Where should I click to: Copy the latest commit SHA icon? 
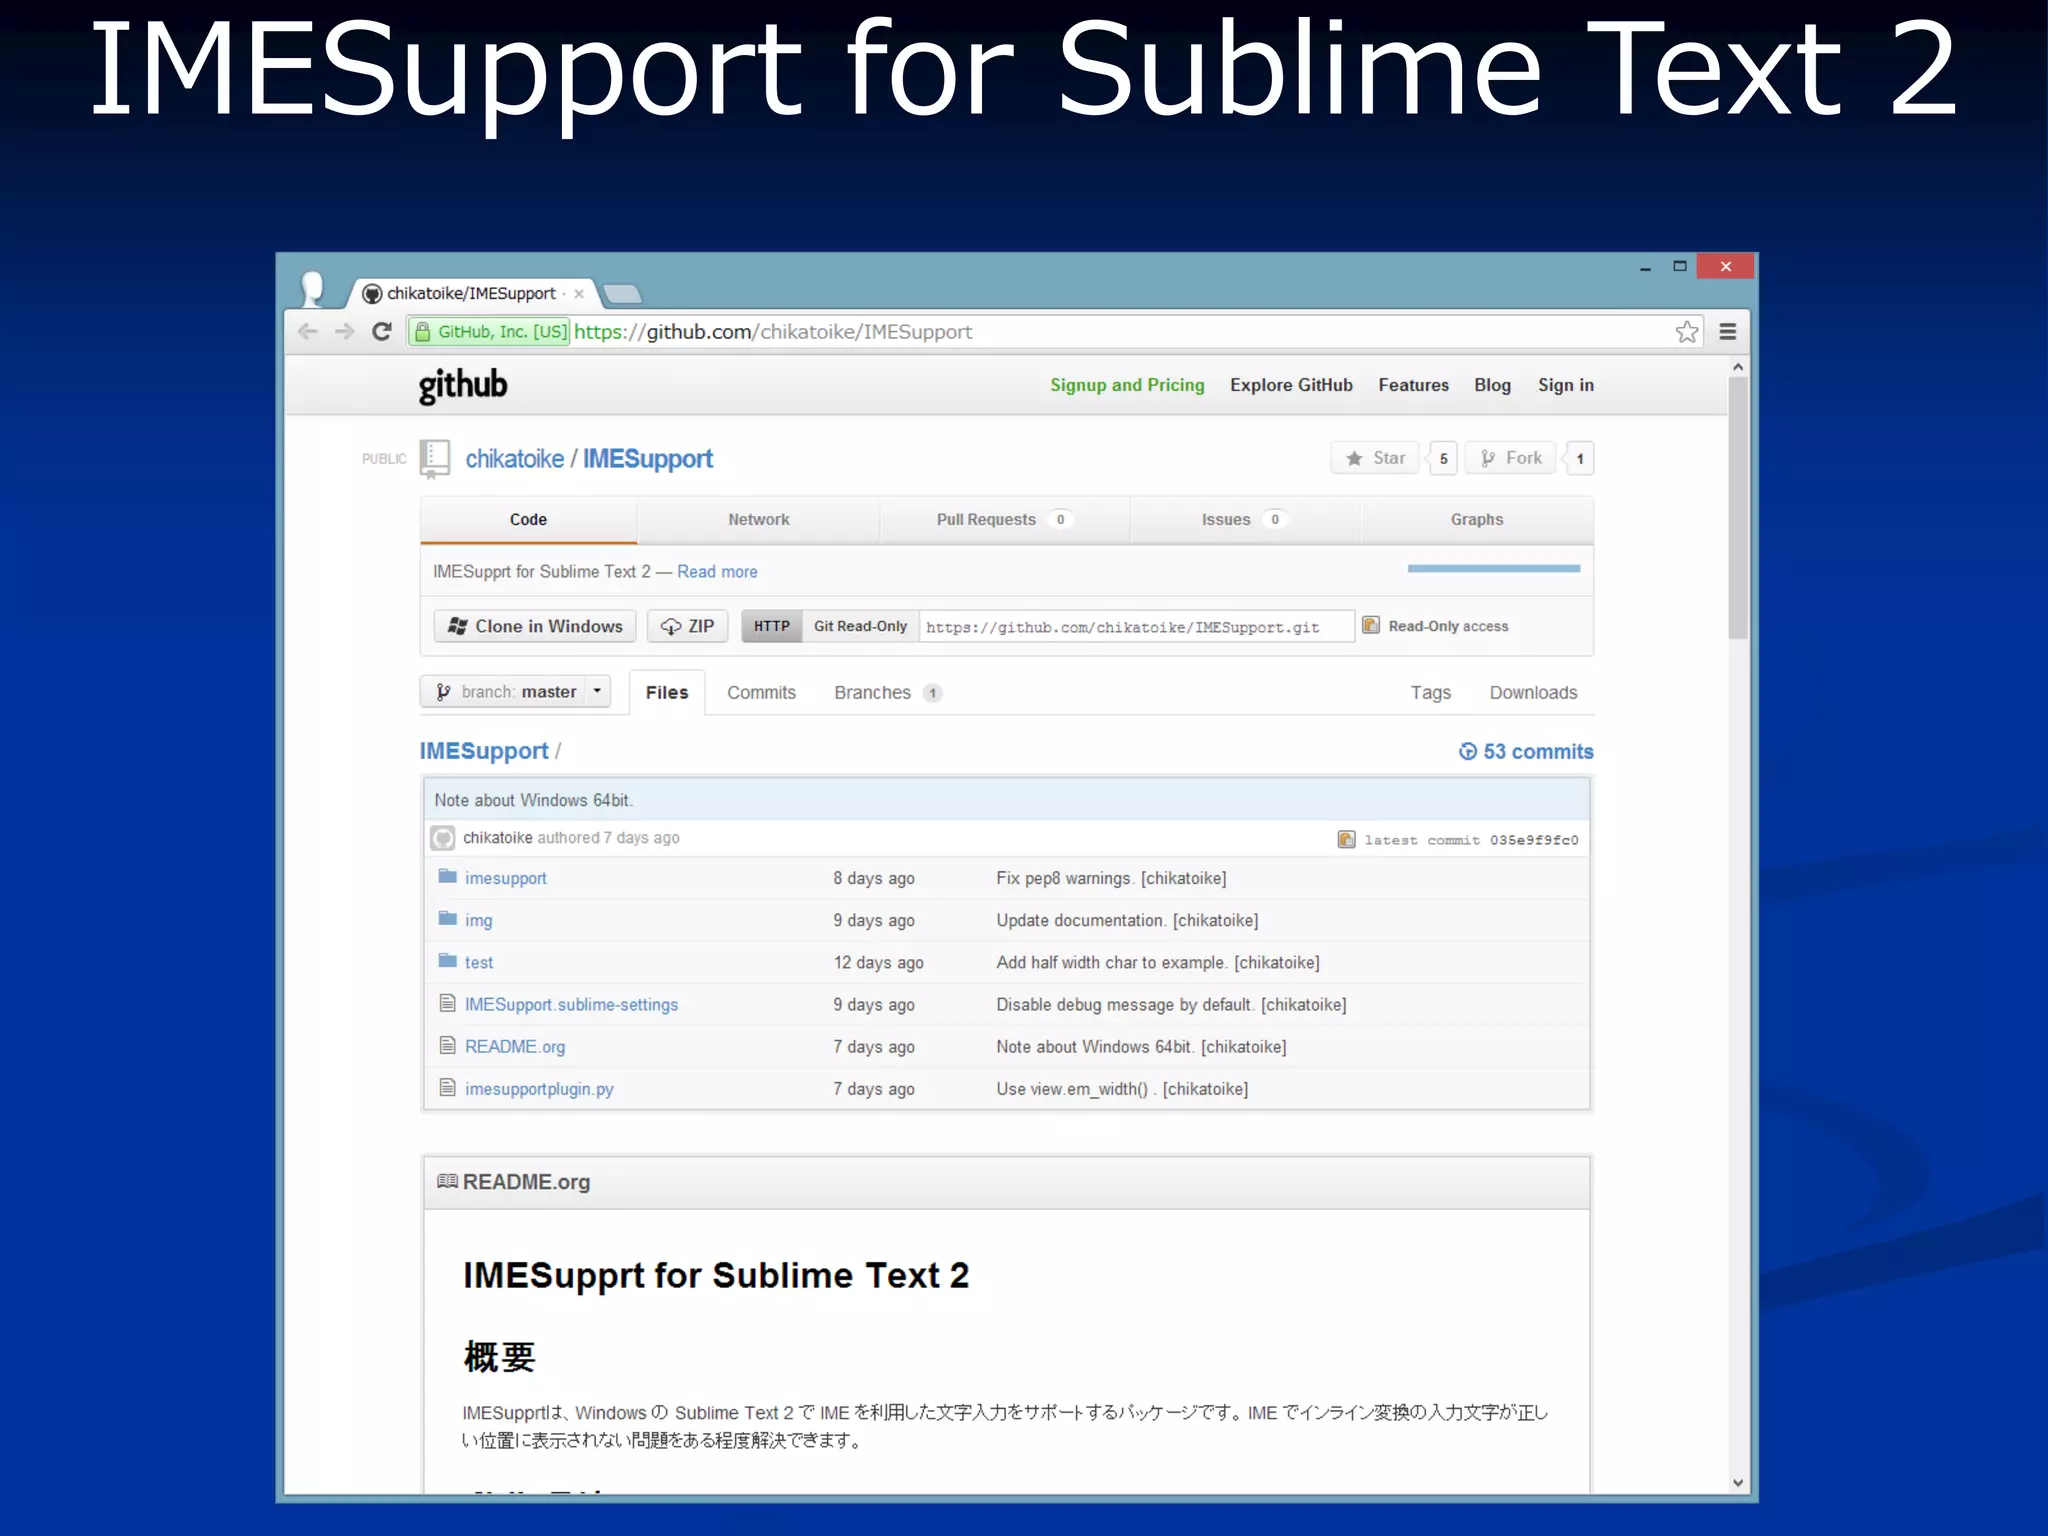[1347, 840]
